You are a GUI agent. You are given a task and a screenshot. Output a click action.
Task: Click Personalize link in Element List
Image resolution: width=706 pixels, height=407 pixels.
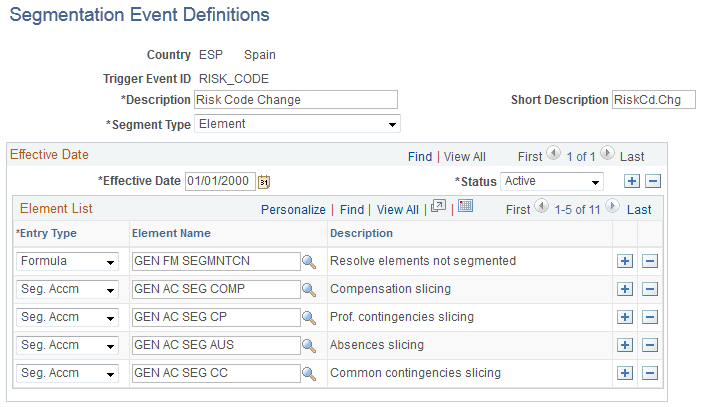293,210
